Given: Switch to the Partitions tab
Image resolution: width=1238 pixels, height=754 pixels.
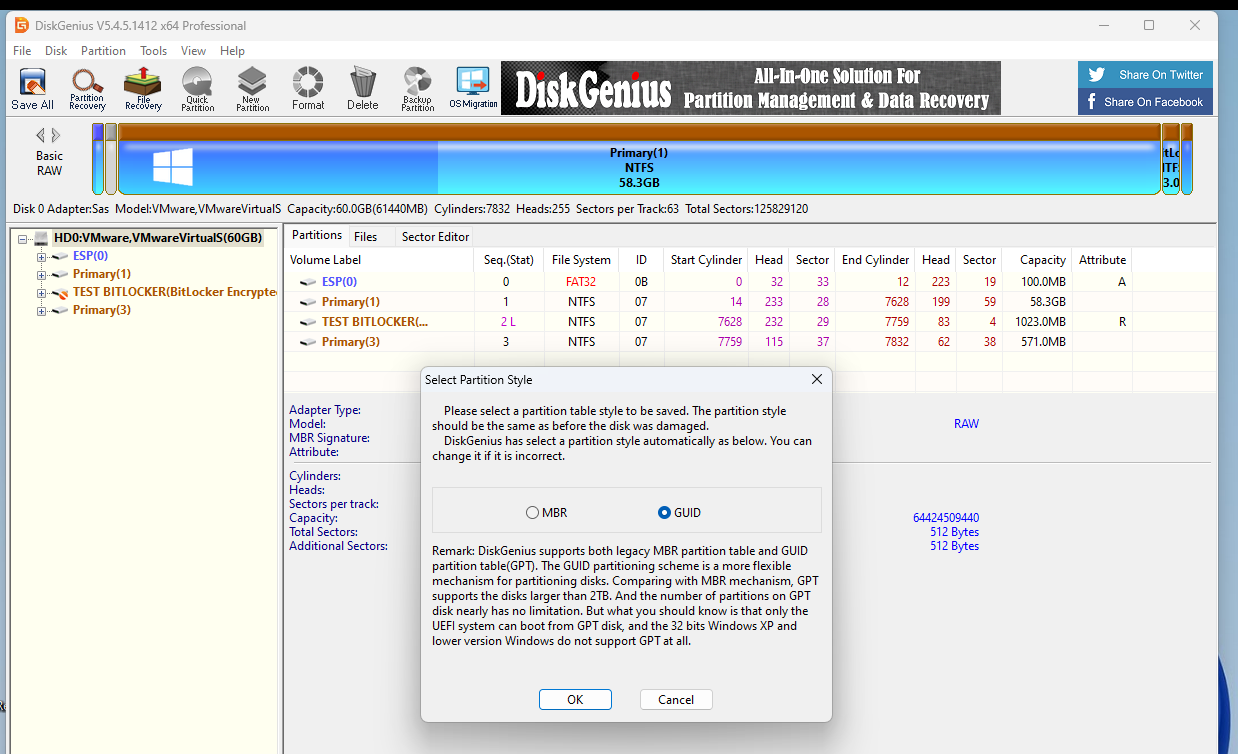Looking at the screenshot, I should point(316,236).
